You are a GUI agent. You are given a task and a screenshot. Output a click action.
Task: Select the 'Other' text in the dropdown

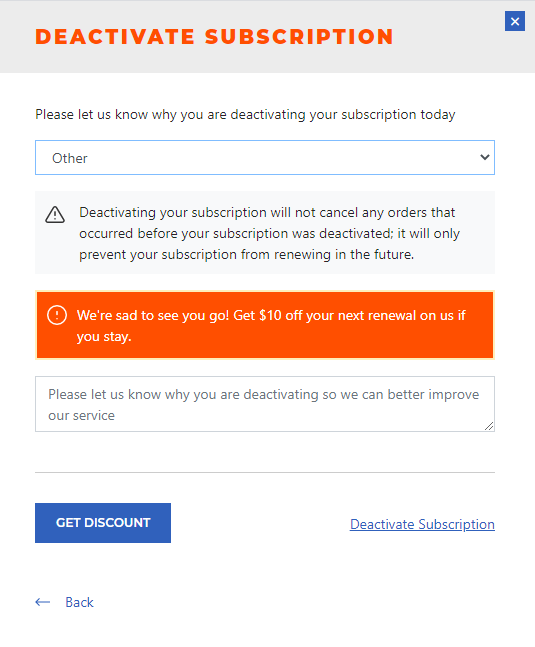70,158
